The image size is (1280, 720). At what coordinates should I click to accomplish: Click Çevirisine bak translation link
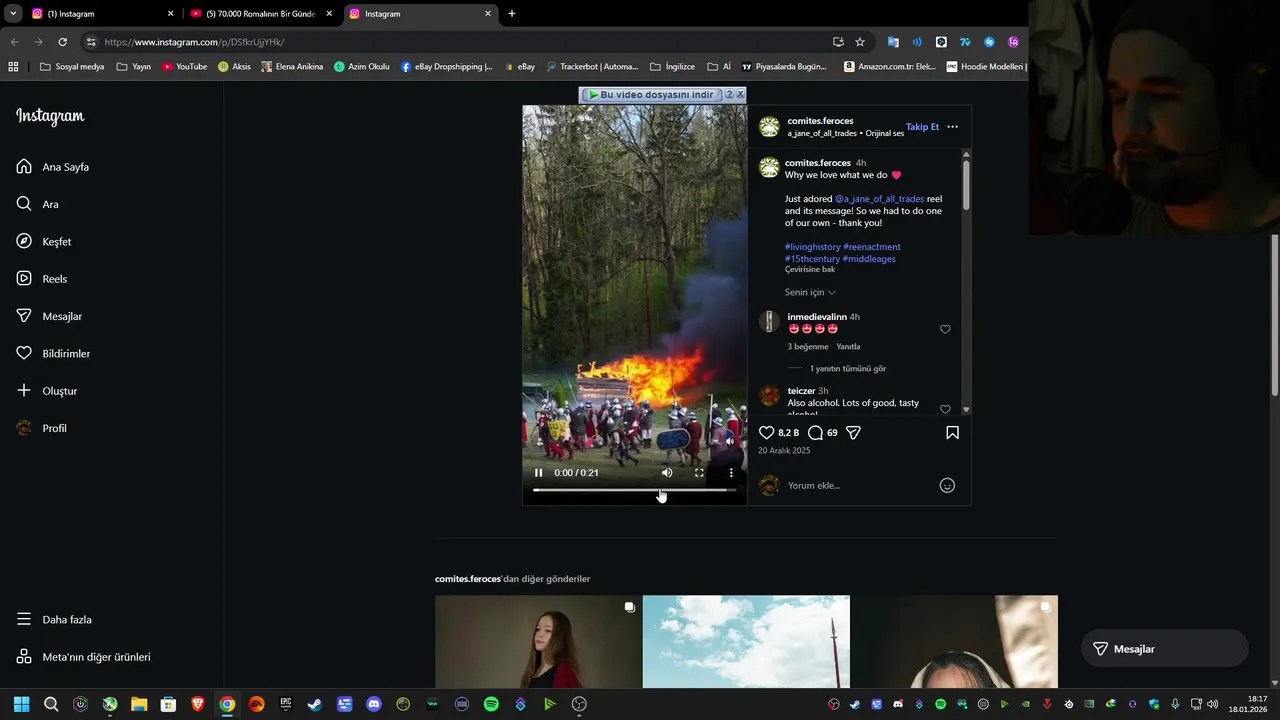(x=810, y=269)
